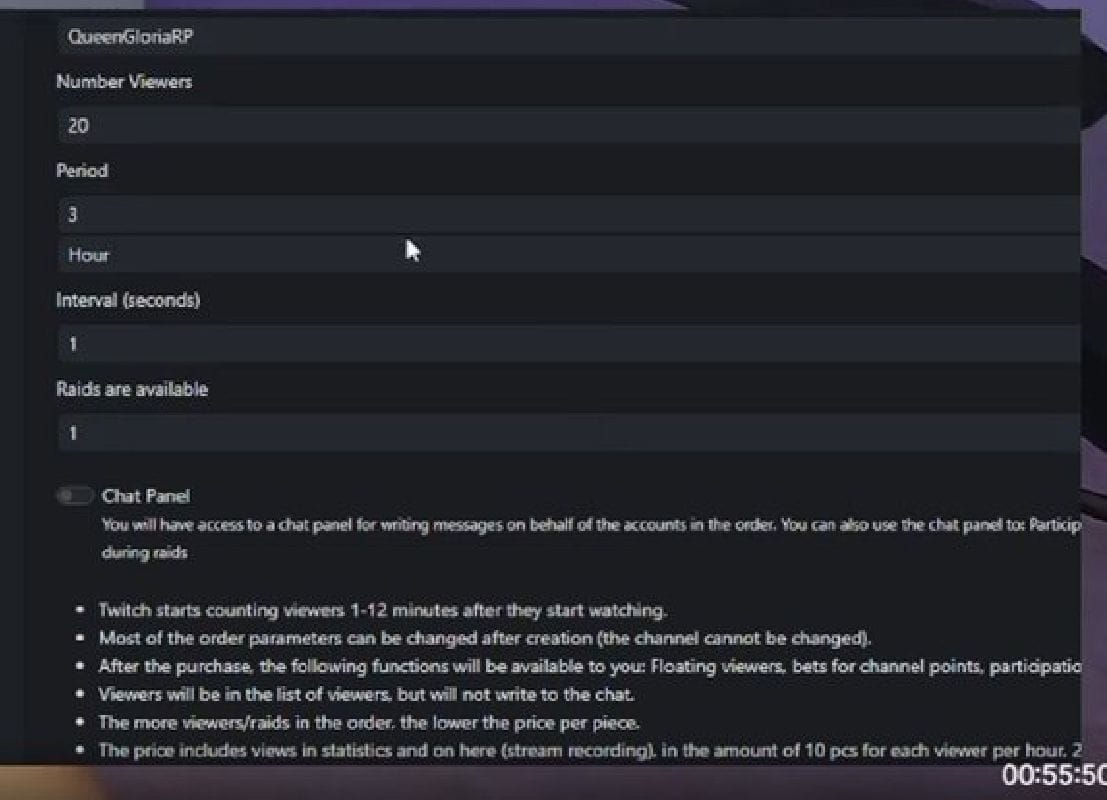This screenshot has width=1107, height=800.
Task: Click the 00:55:50 timestamp overlay
Action: [x=1054, y=775]
